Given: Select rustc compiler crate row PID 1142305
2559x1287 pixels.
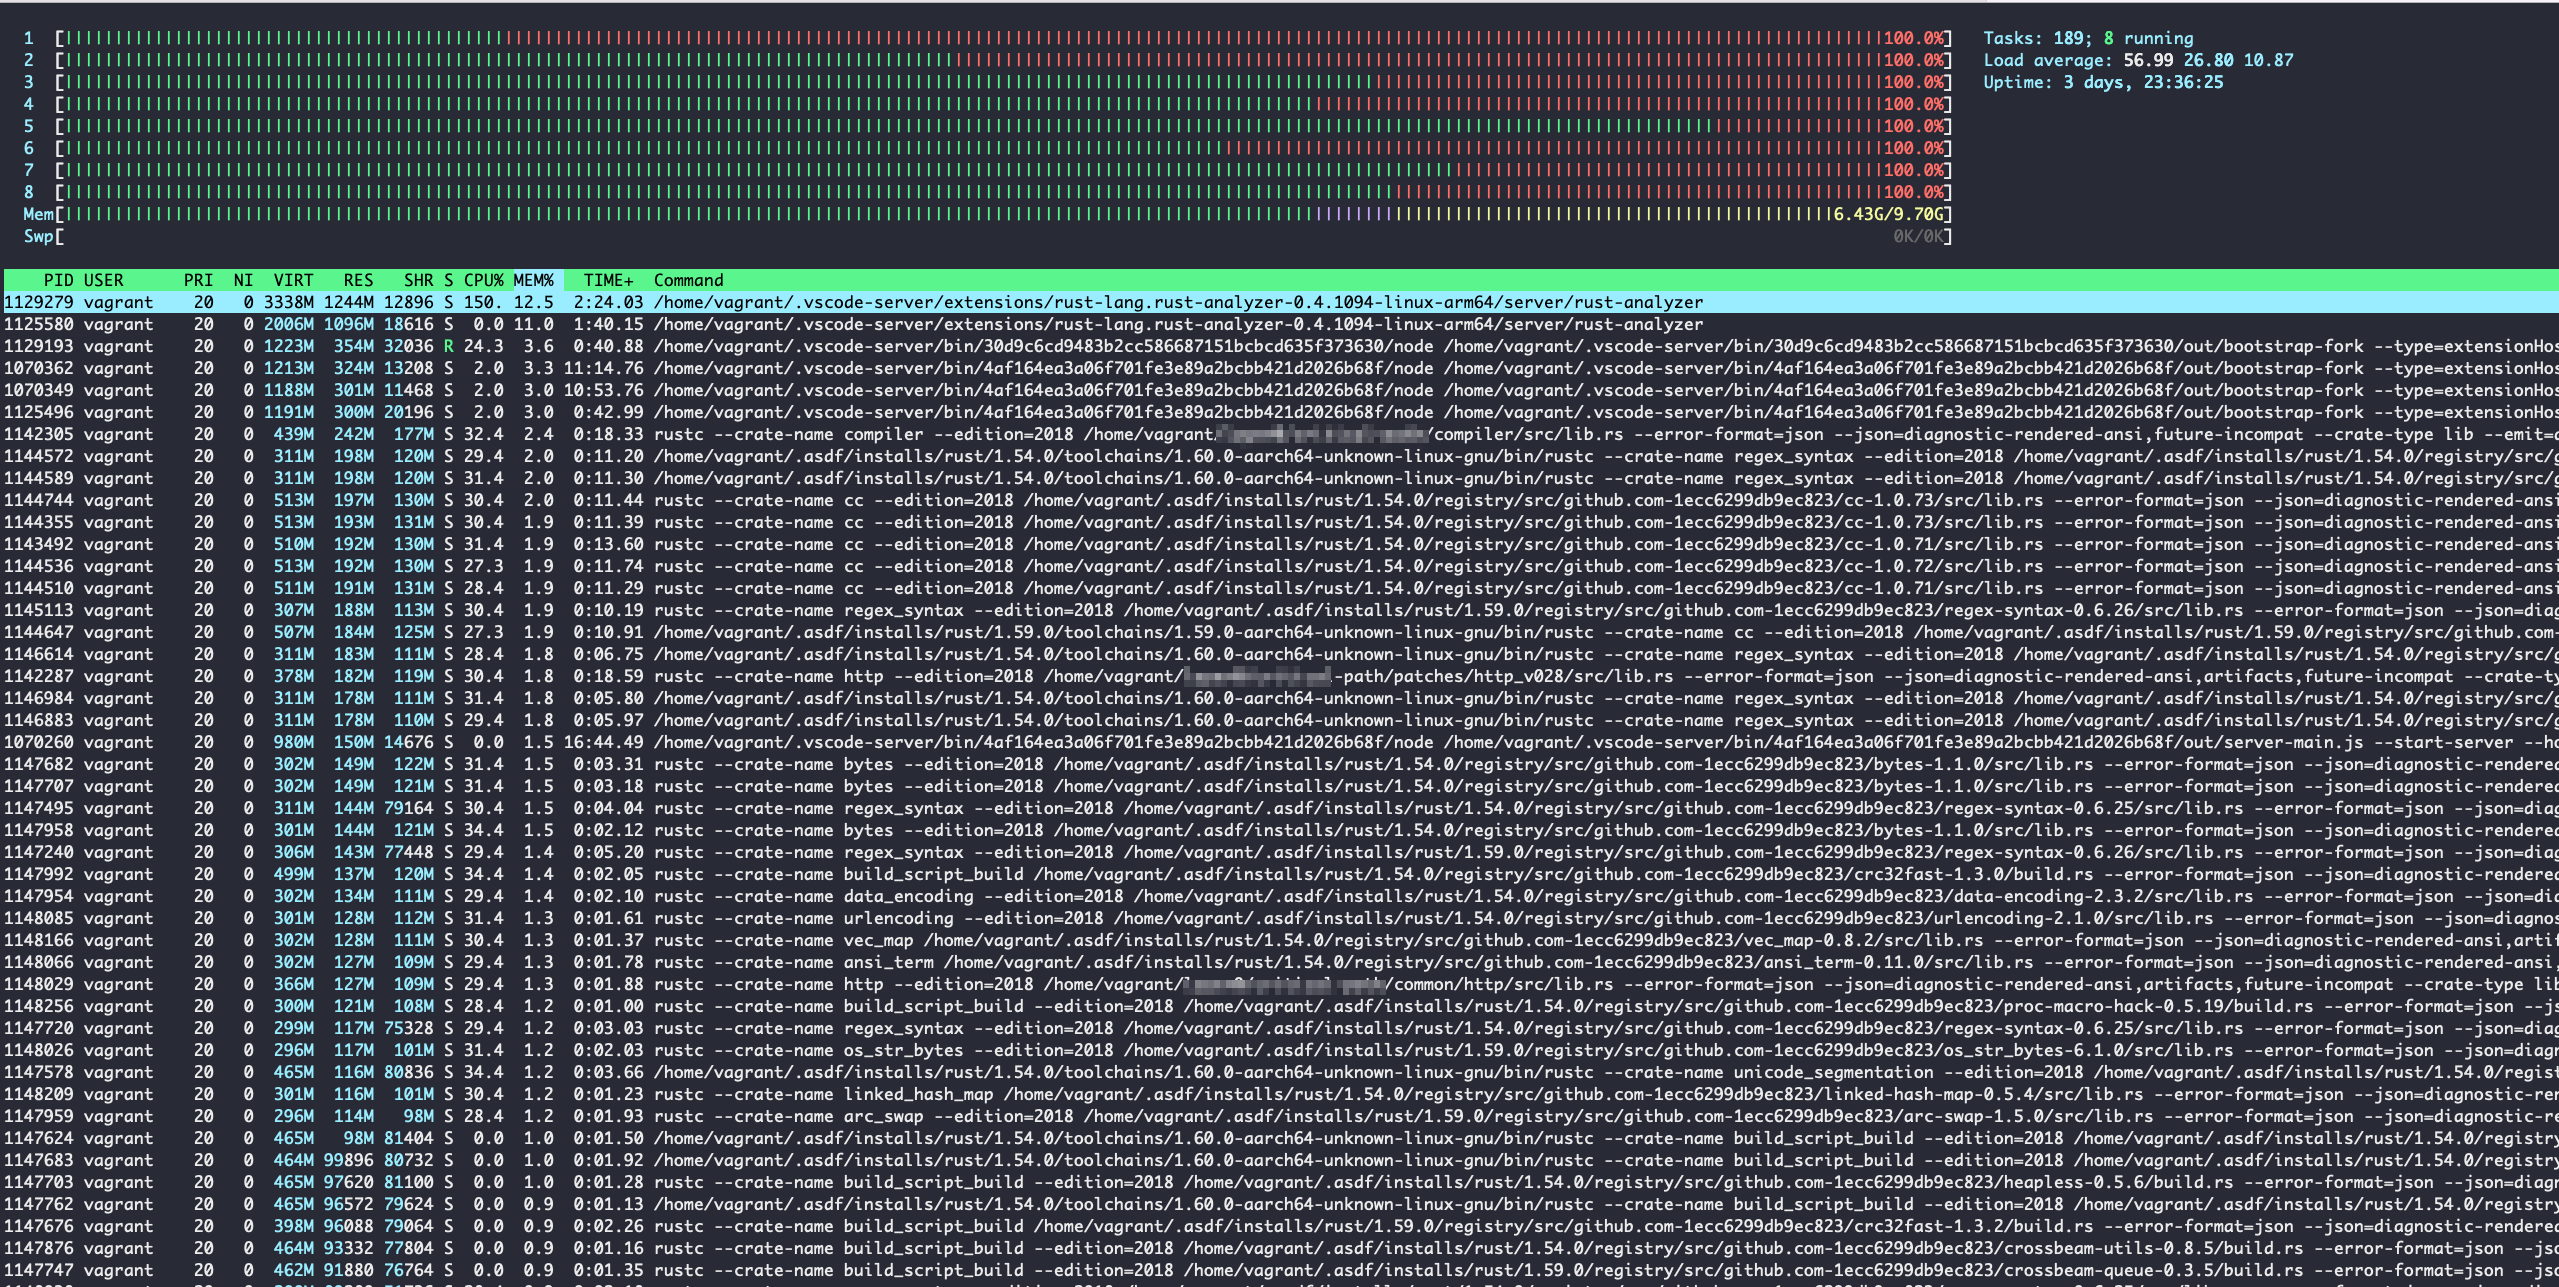Looking at the screenshot, I should (x=1279, y=434).
